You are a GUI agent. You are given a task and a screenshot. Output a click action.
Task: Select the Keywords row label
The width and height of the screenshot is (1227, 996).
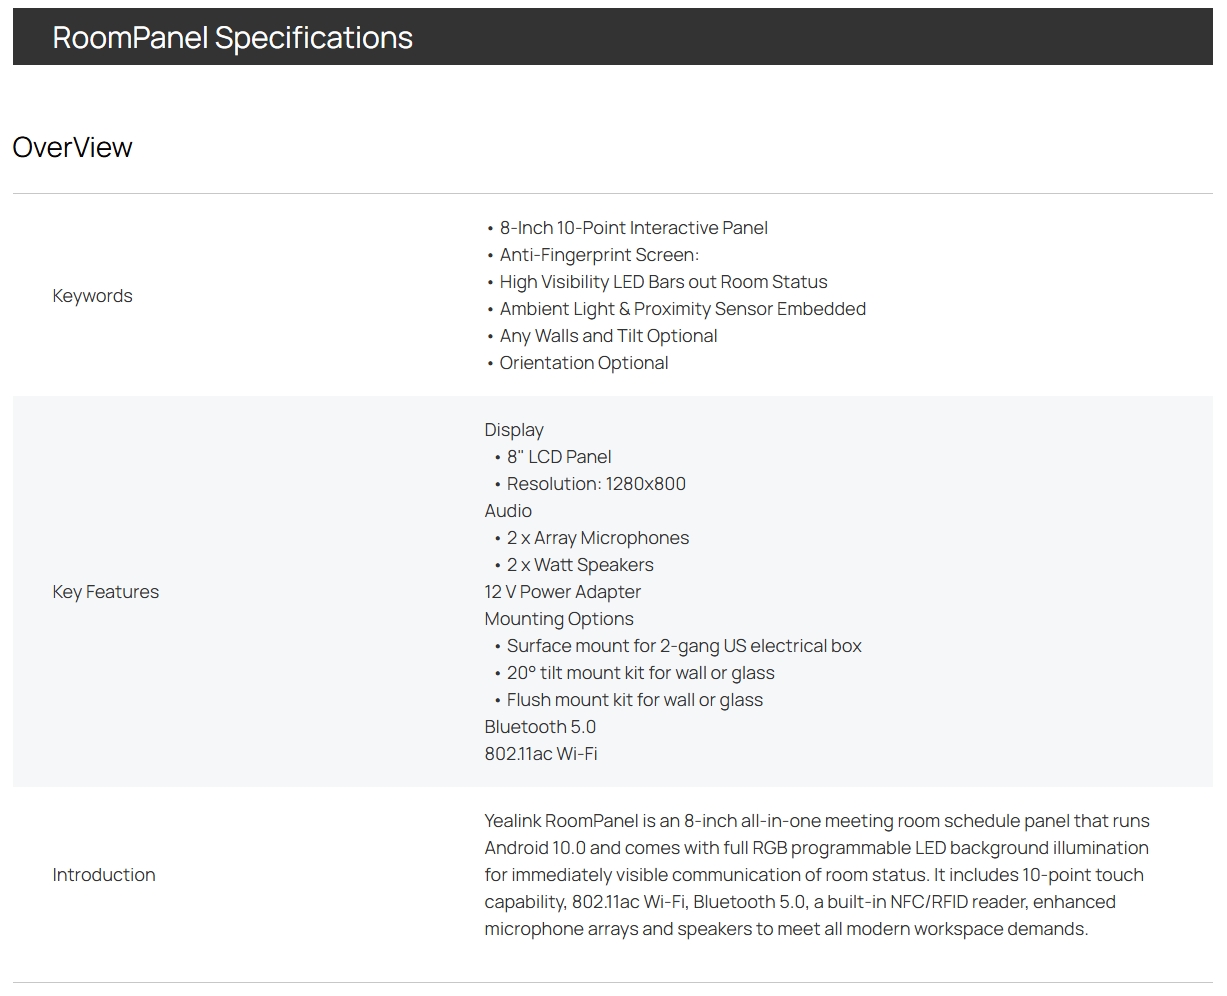[x=92, y=296]
